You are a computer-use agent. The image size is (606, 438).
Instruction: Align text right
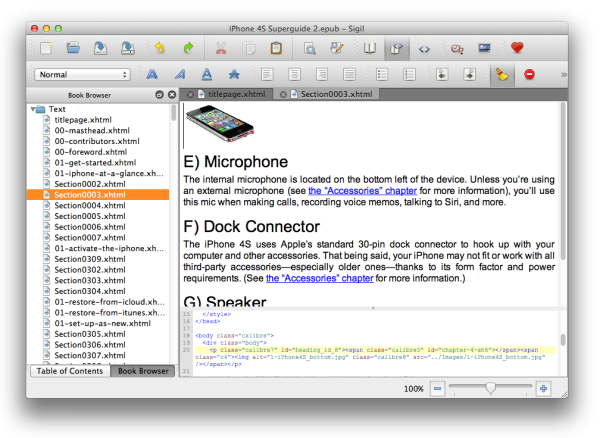[x=322, y=74]
